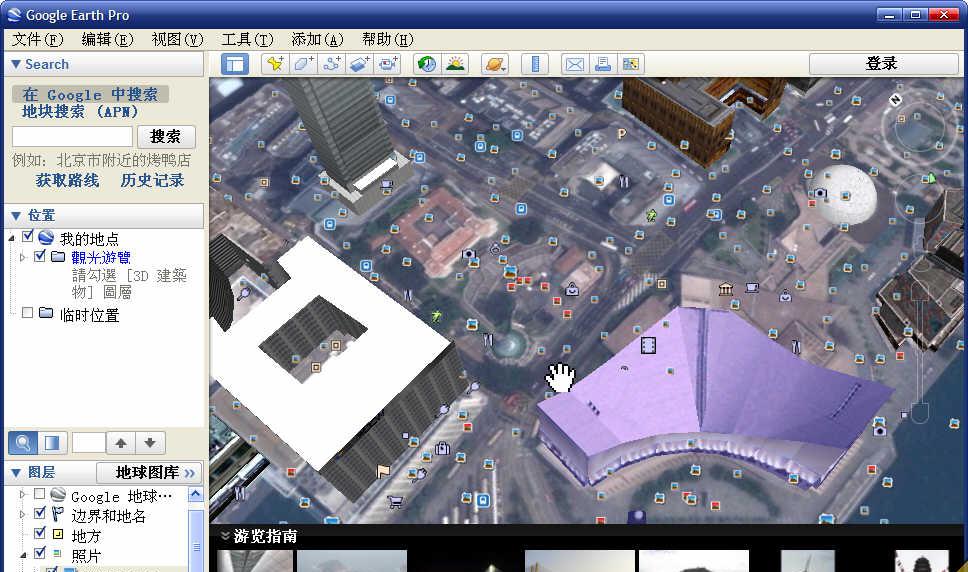Uncheck the 我的地点 checkbox
Screen dimensions: 968x572
28,236
